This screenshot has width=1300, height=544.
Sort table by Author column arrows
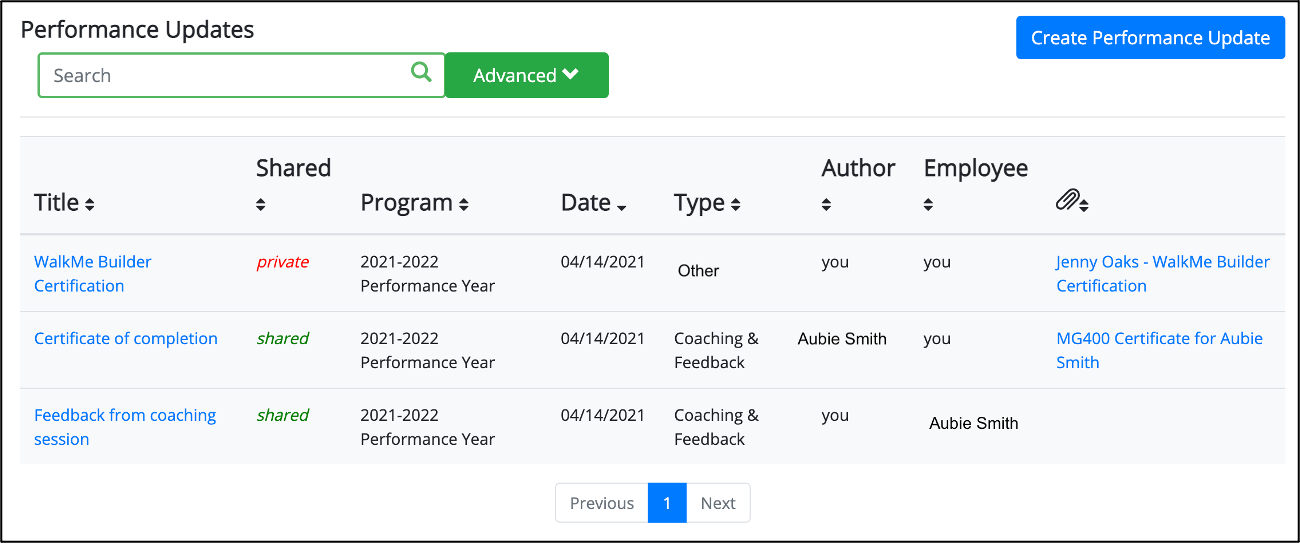coord(827,205)
